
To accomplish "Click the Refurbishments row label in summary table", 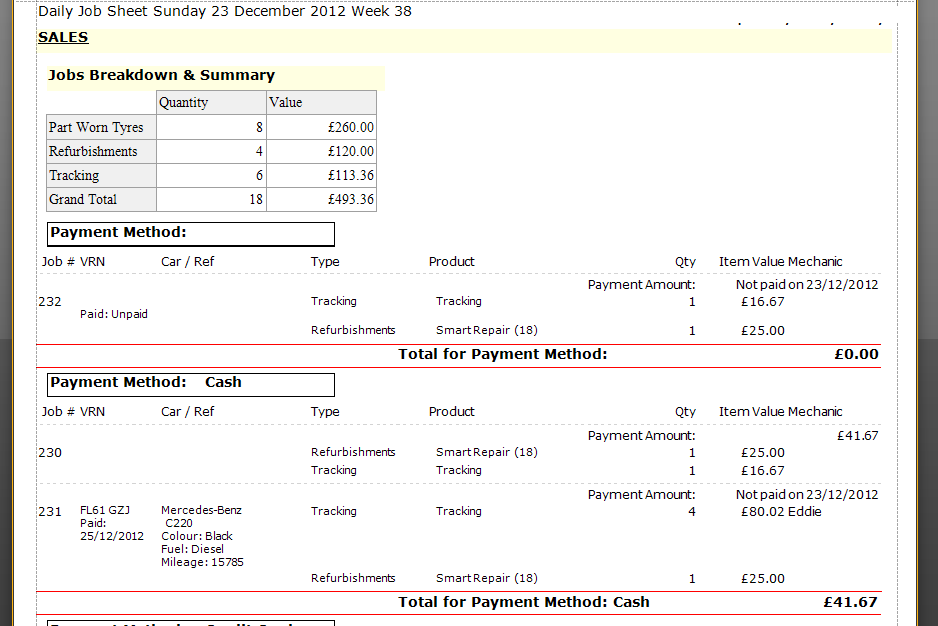I will pyautogui.click(x=93, y=151).
